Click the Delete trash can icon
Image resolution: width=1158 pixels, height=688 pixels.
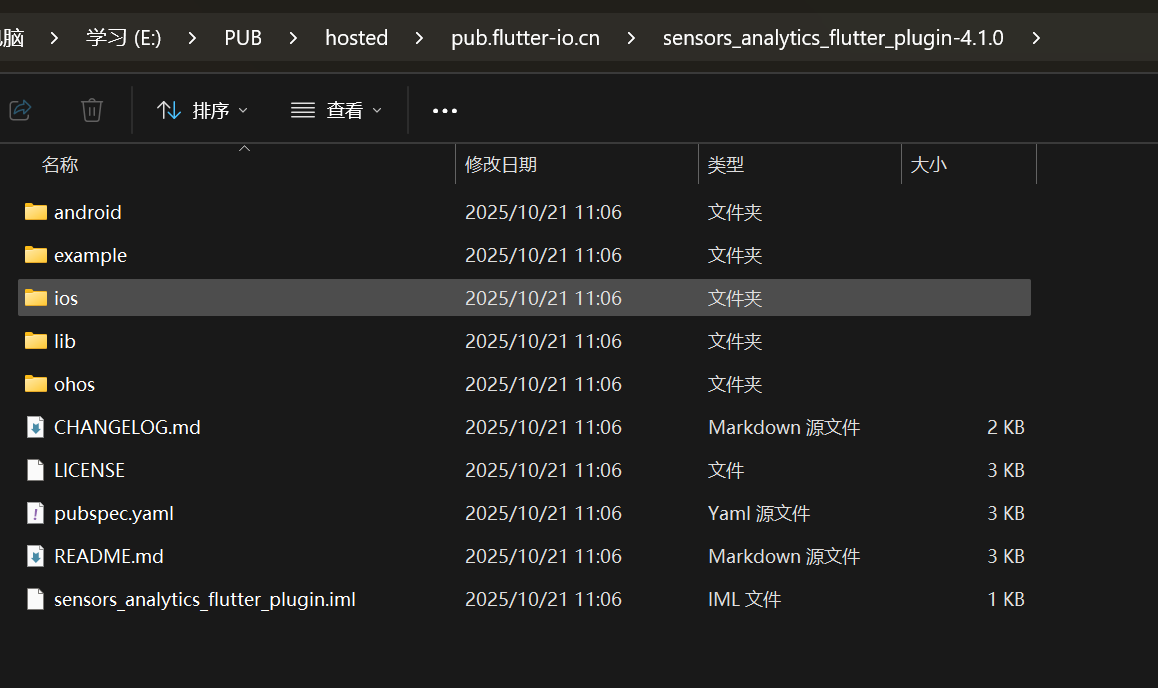click(92, 111)
